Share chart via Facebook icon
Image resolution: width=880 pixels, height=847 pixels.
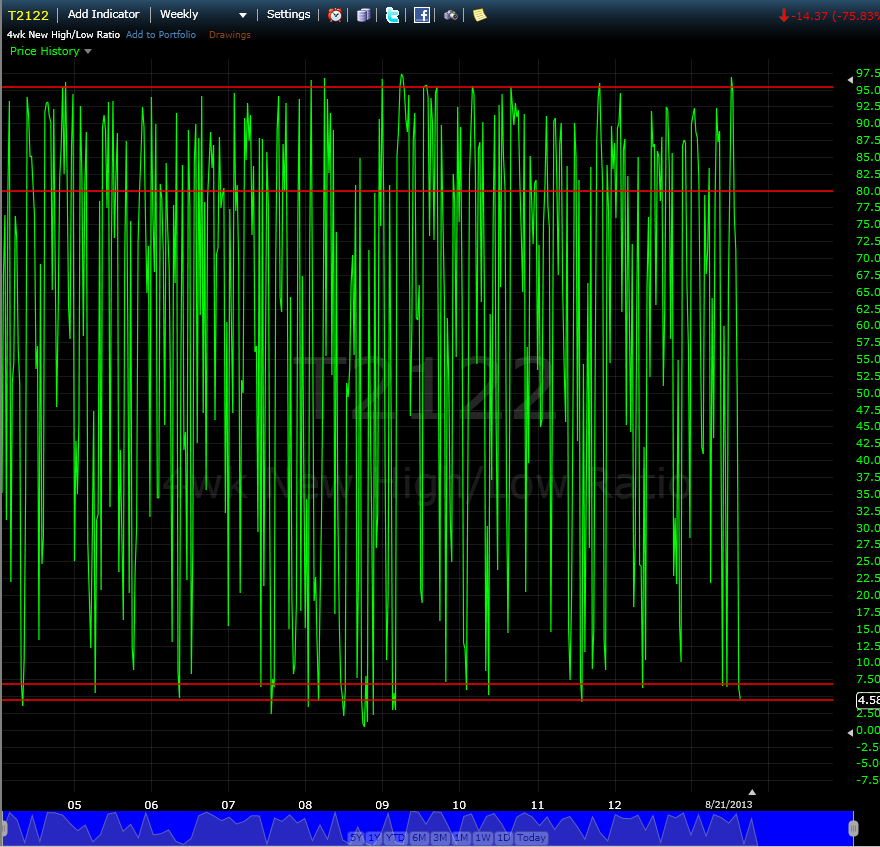pos(421,15)
